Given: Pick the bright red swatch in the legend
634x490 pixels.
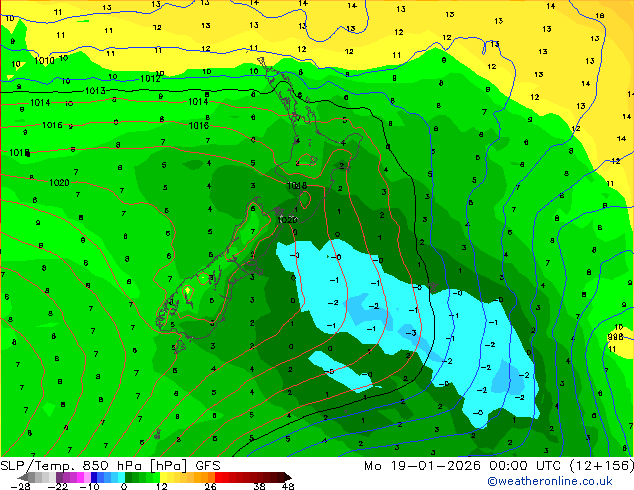Looking at the screenshot, I should (218, 477).
